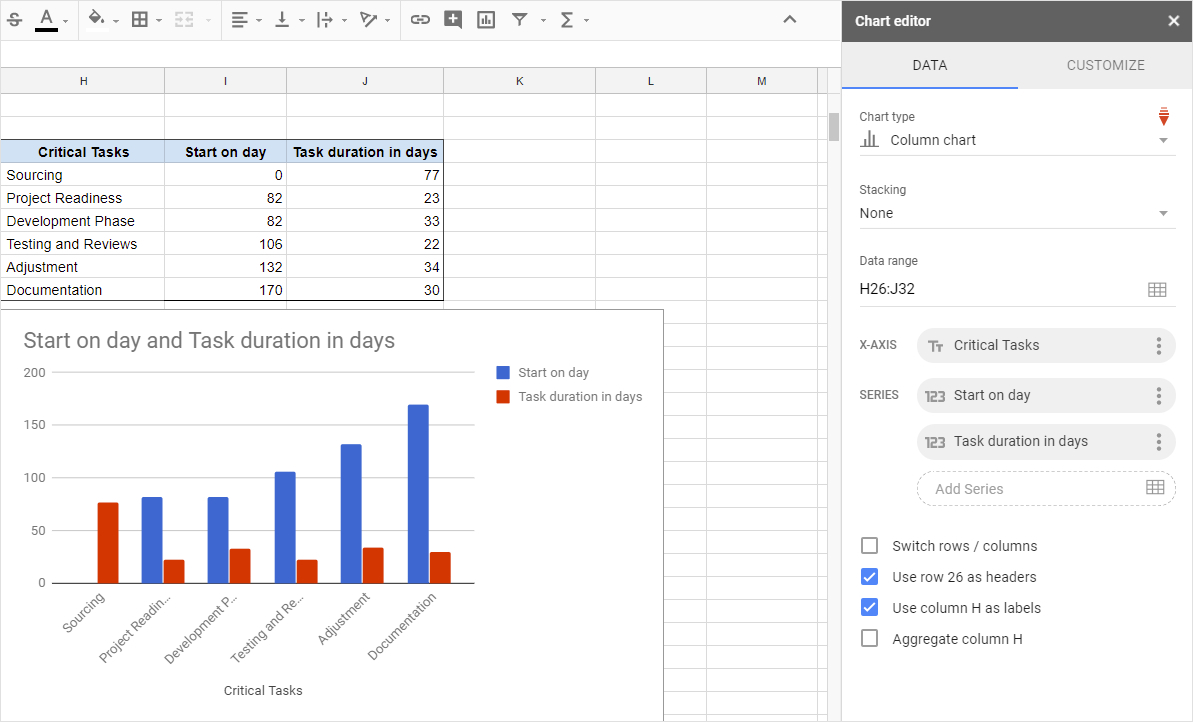Click the Add Series button
1193x722 pixels.
point(1045,489)
